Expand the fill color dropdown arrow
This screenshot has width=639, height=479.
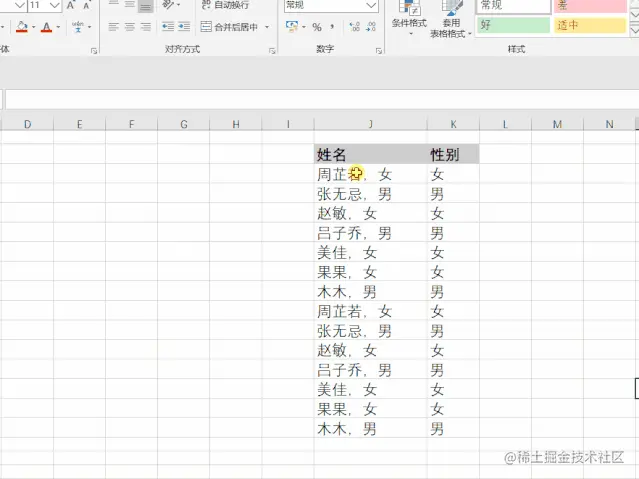tap(33, 27)
